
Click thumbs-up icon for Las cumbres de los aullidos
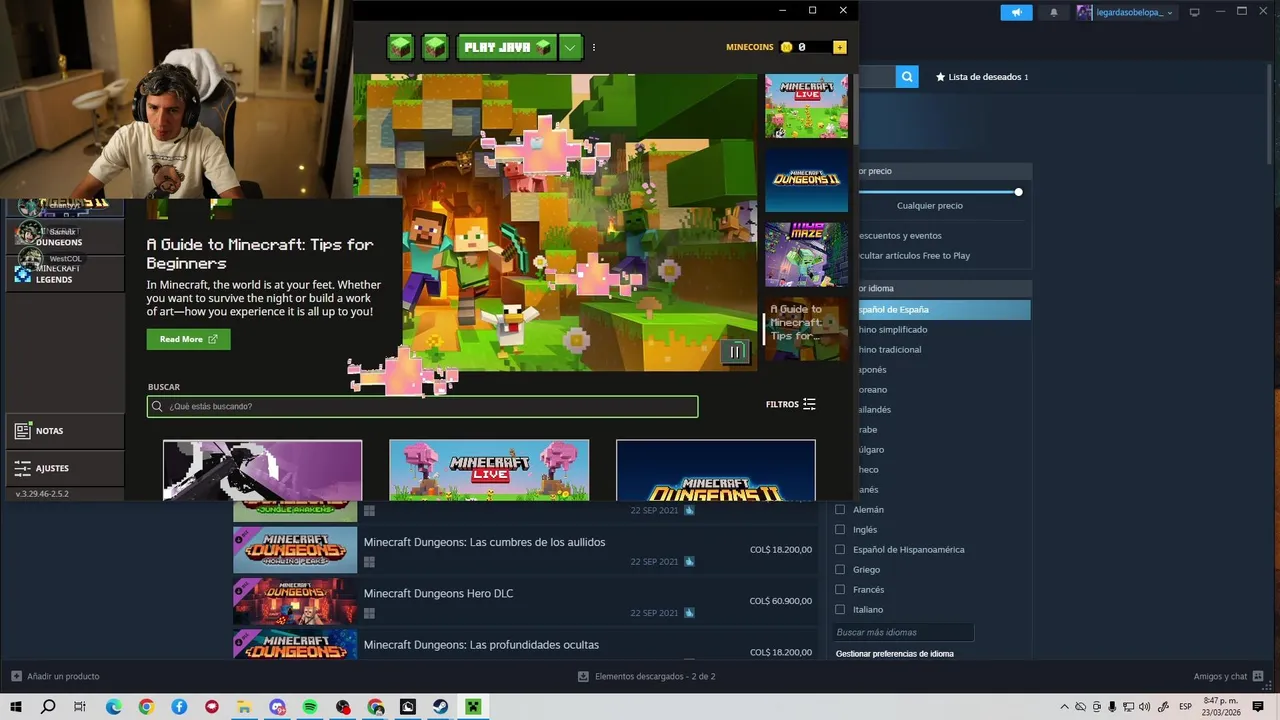click(x=689, y=562)
